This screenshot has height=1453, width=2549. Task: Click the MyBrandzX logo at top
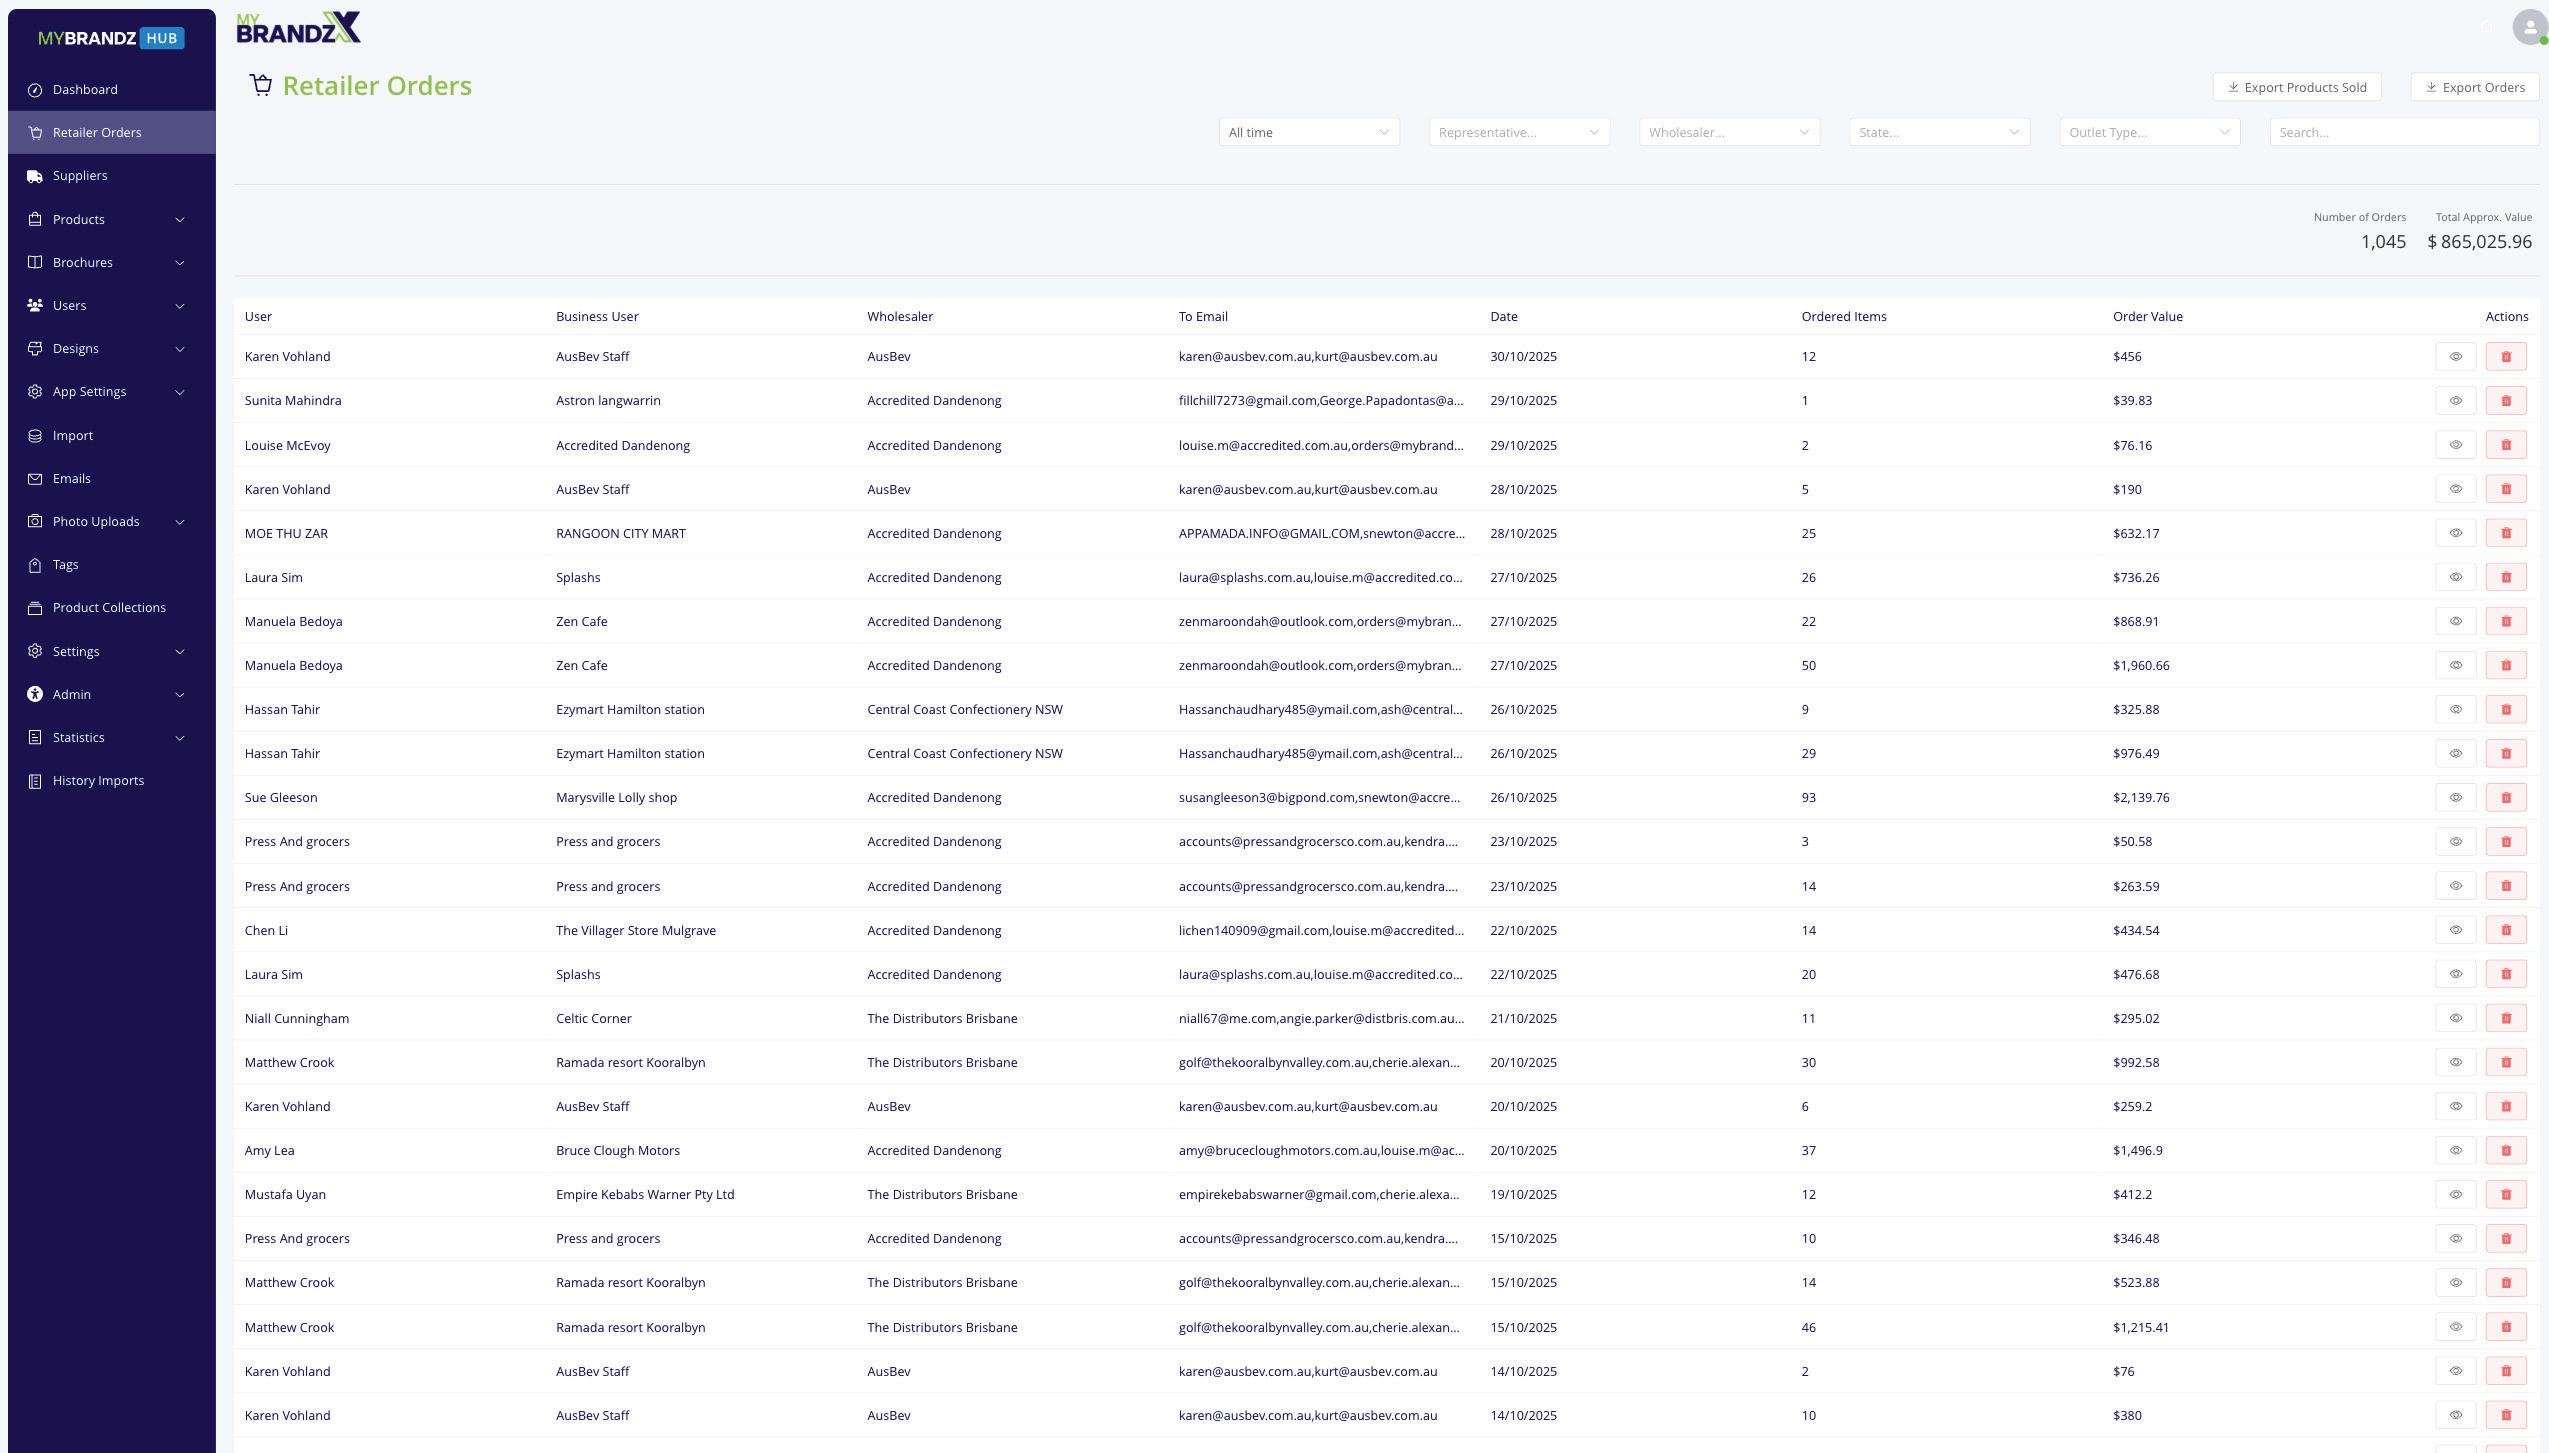pyautogui.click(x=298, y=28)
